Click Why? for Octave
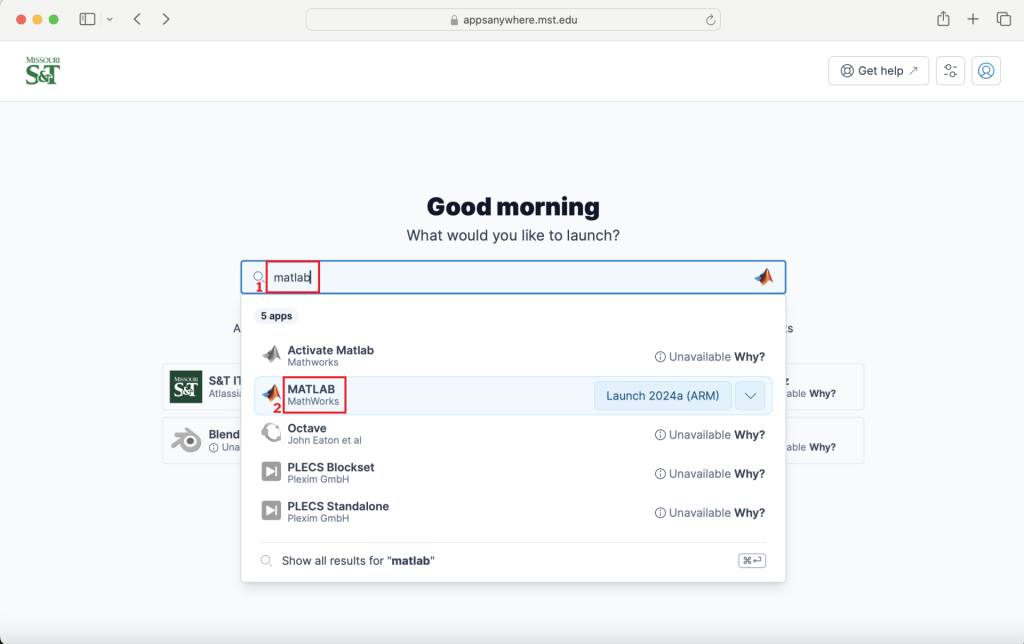This screenshot has height=644, width=1024. [x=749, y=434]
